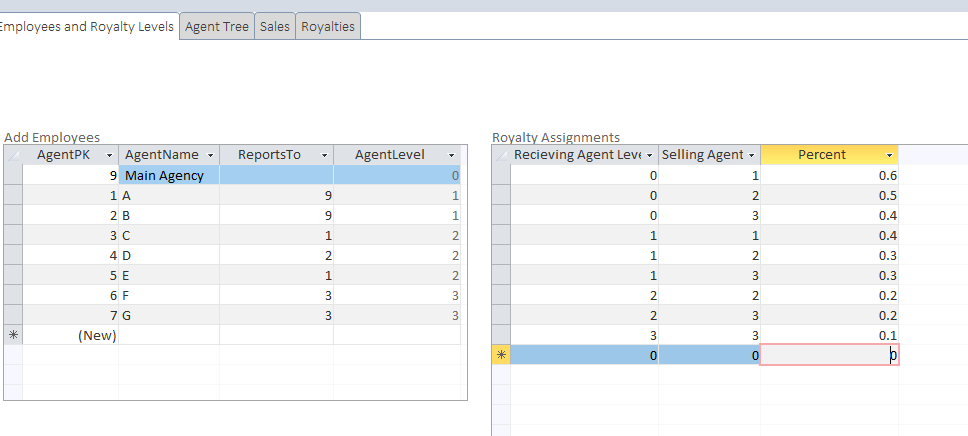This screenshot has width=968, height=436.
Task: Expand the Selling Agent column dropdown
Action: point(751,155)
